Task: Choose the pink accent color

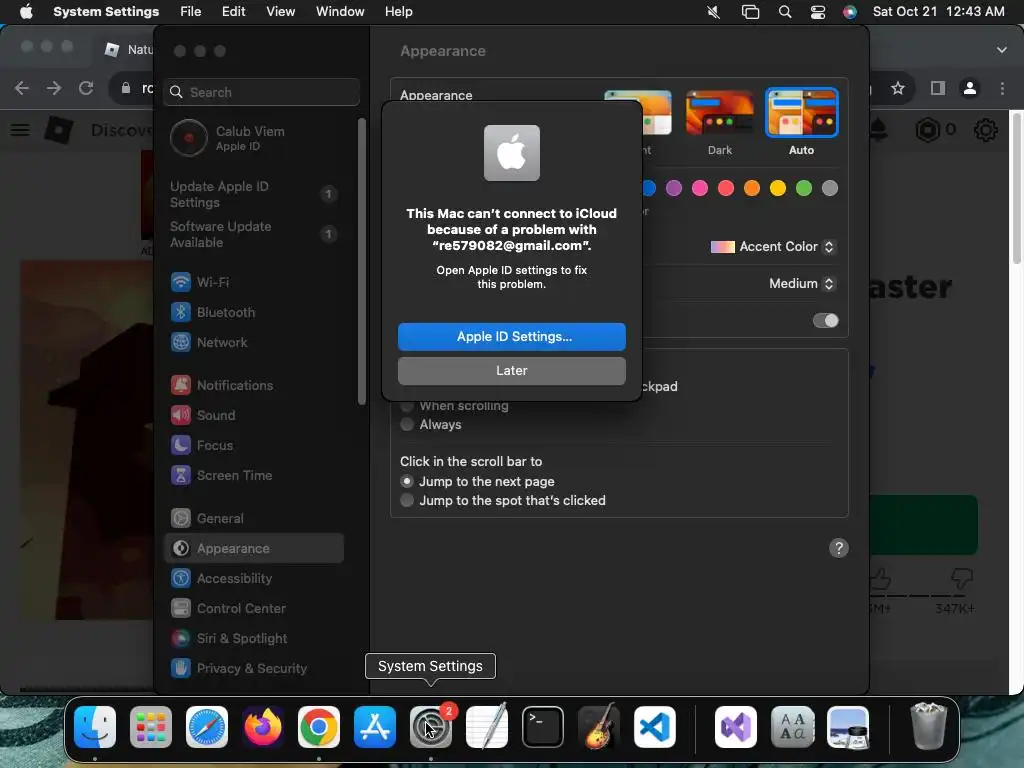Action: point(700,188)
